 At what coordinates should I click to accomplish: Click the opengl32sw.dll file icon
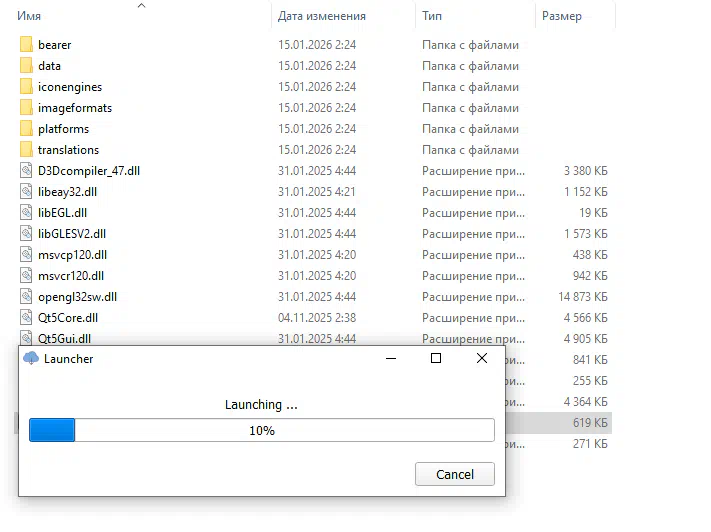(x=26, y=297)
